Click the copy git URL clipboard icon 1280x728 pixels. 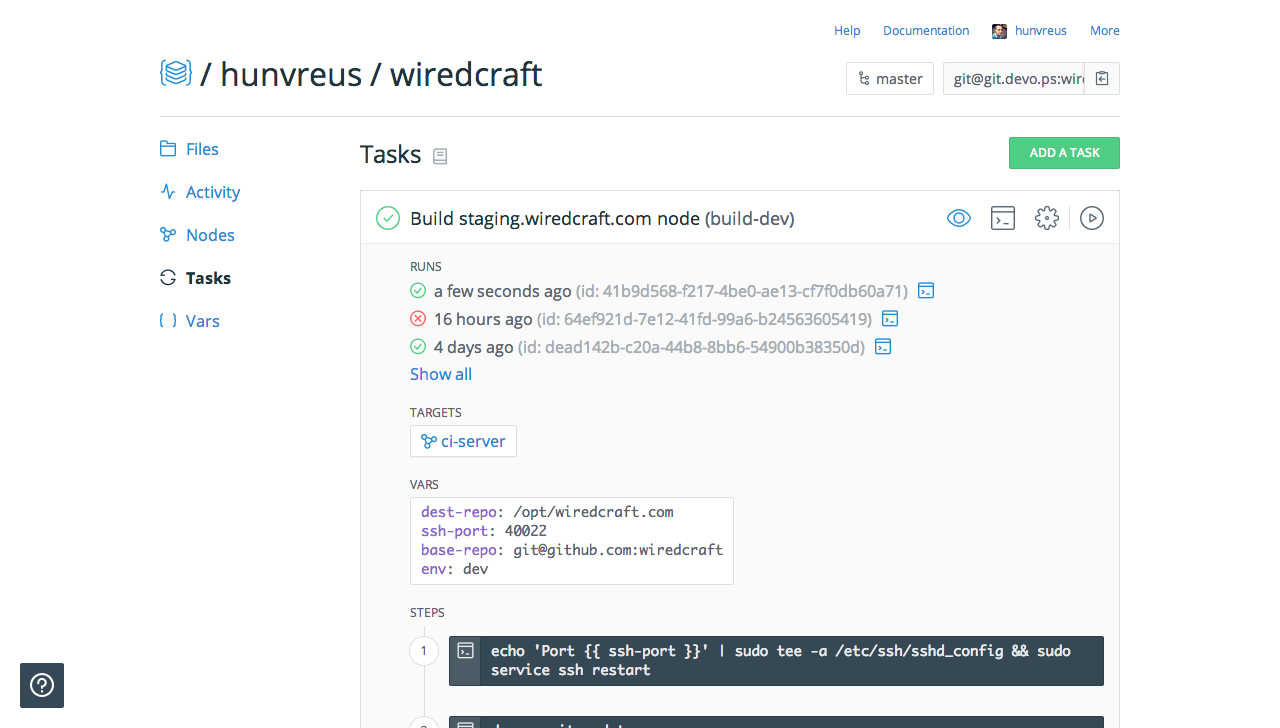coord(1102,79)
